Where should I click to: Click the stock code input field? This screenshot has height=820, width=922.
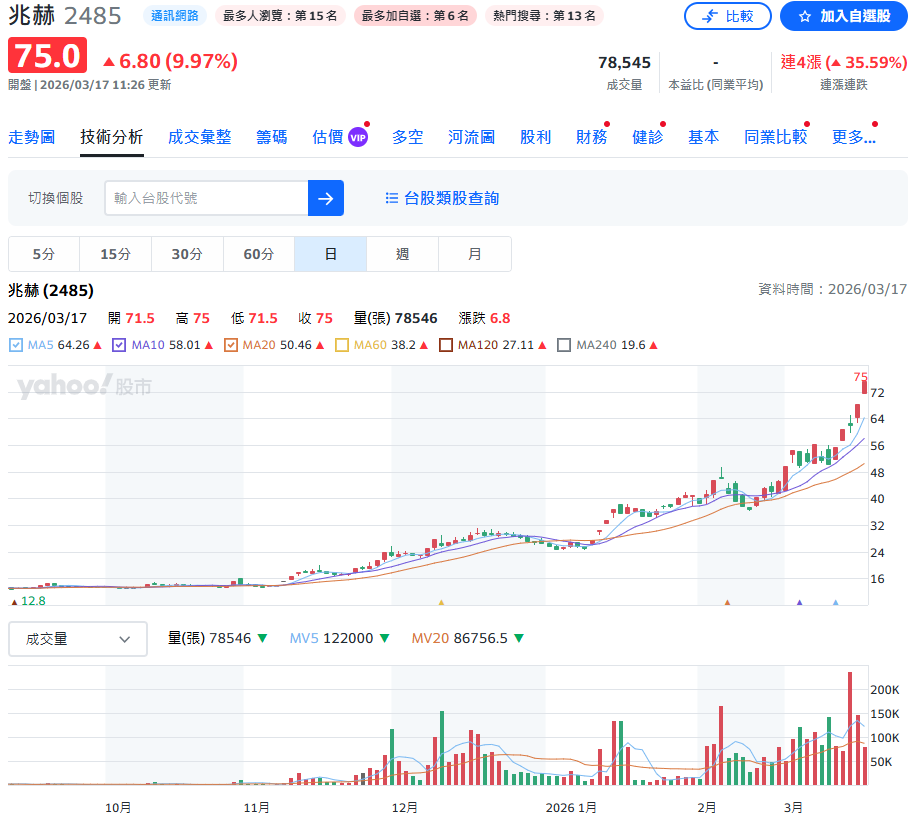[206, 198]
